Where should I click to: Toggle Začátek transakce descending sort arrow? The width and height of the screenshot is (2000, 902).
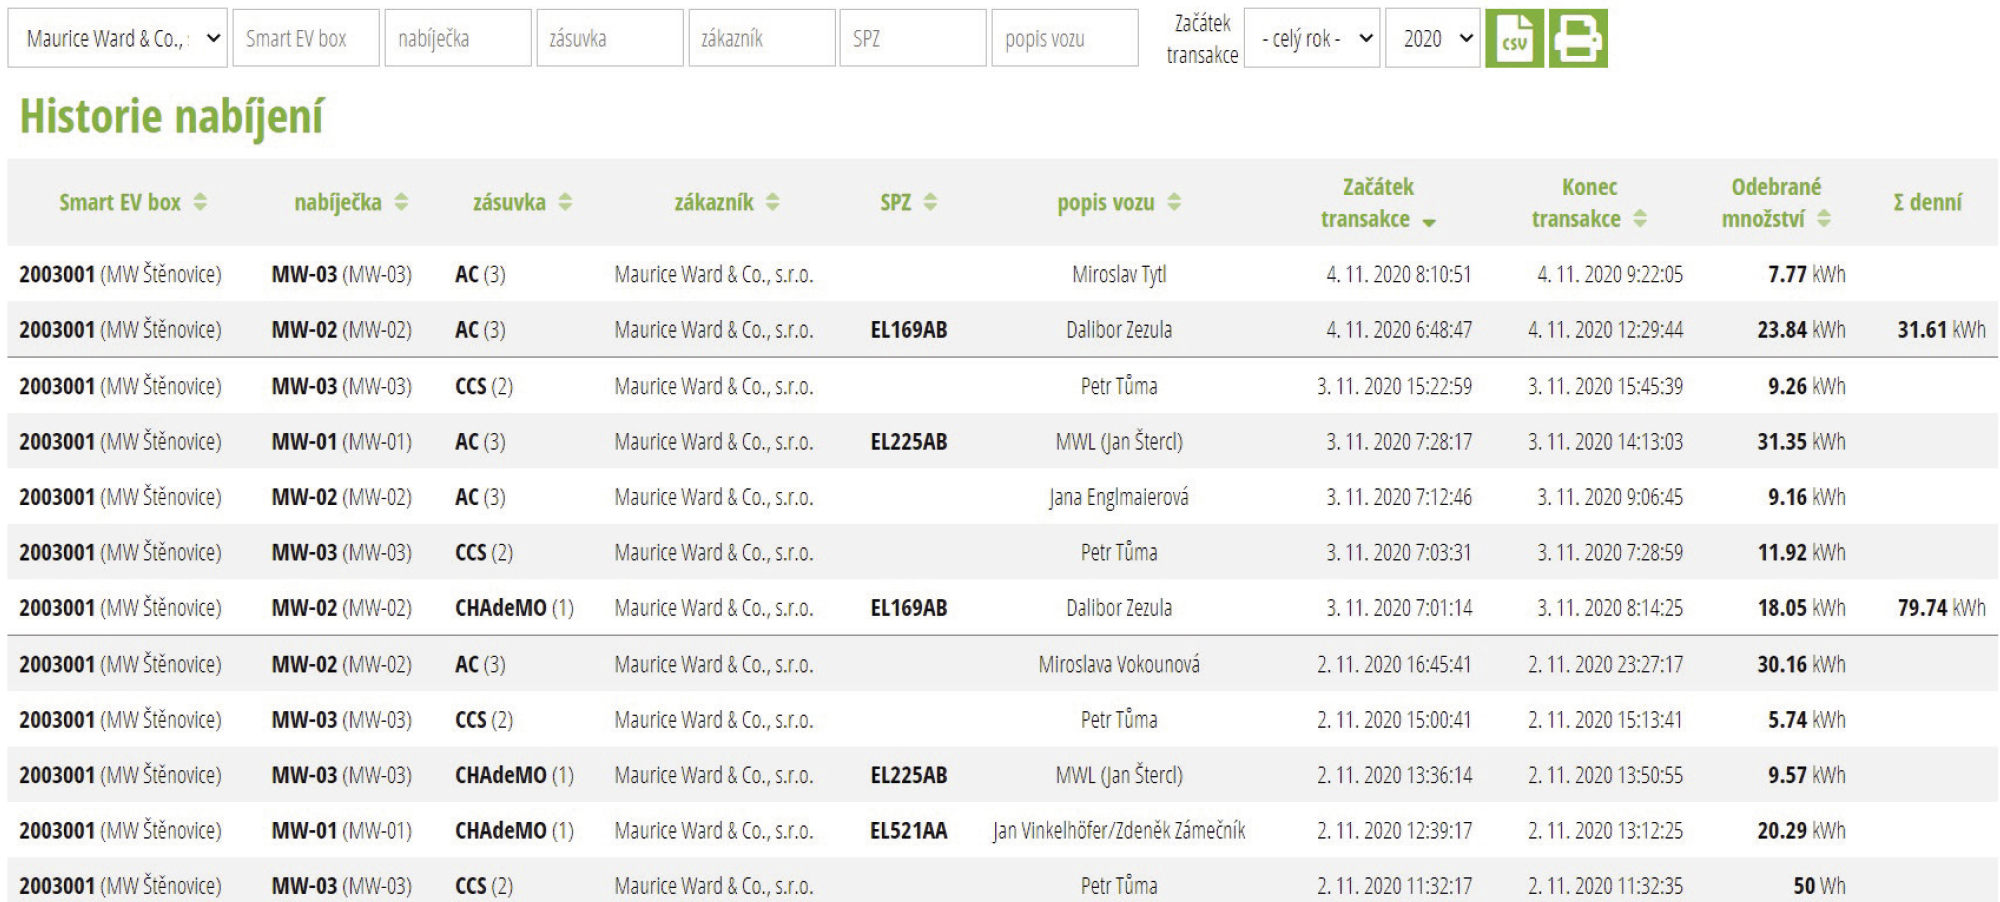(x=1429, y=222)
